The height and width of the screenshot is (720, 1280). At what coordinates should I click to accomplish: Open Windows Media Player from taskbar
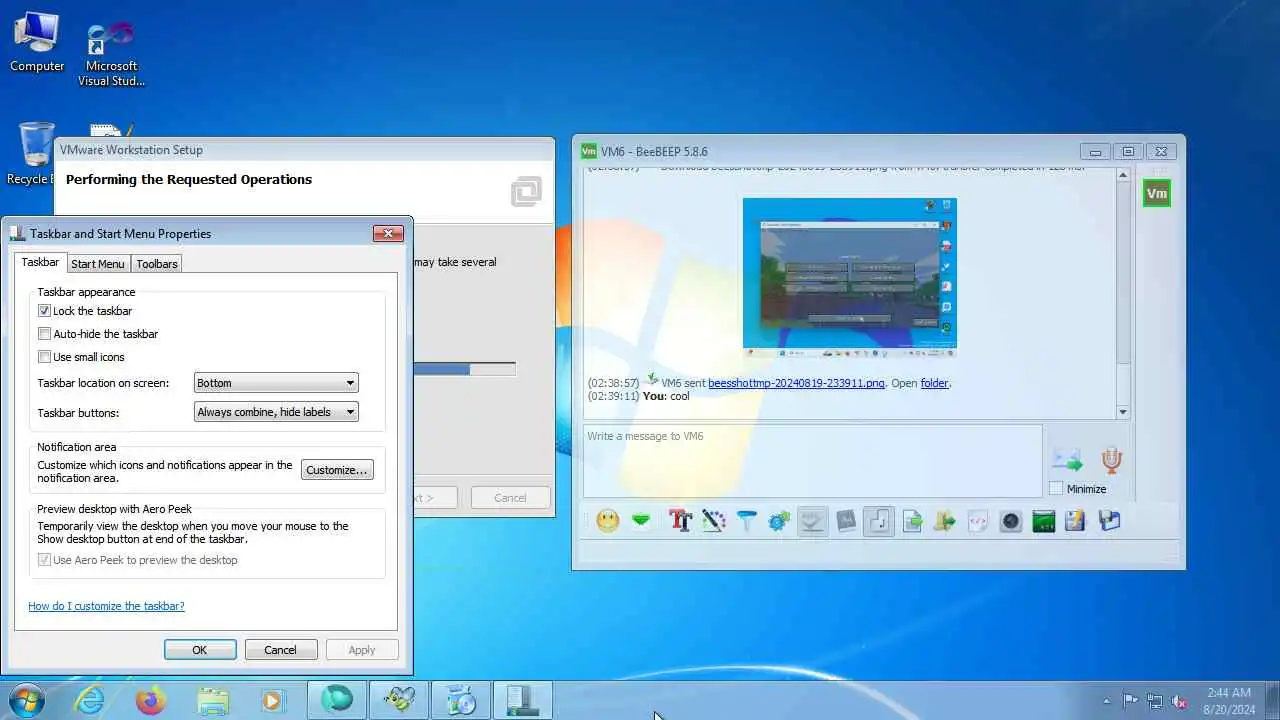[273, 700]
